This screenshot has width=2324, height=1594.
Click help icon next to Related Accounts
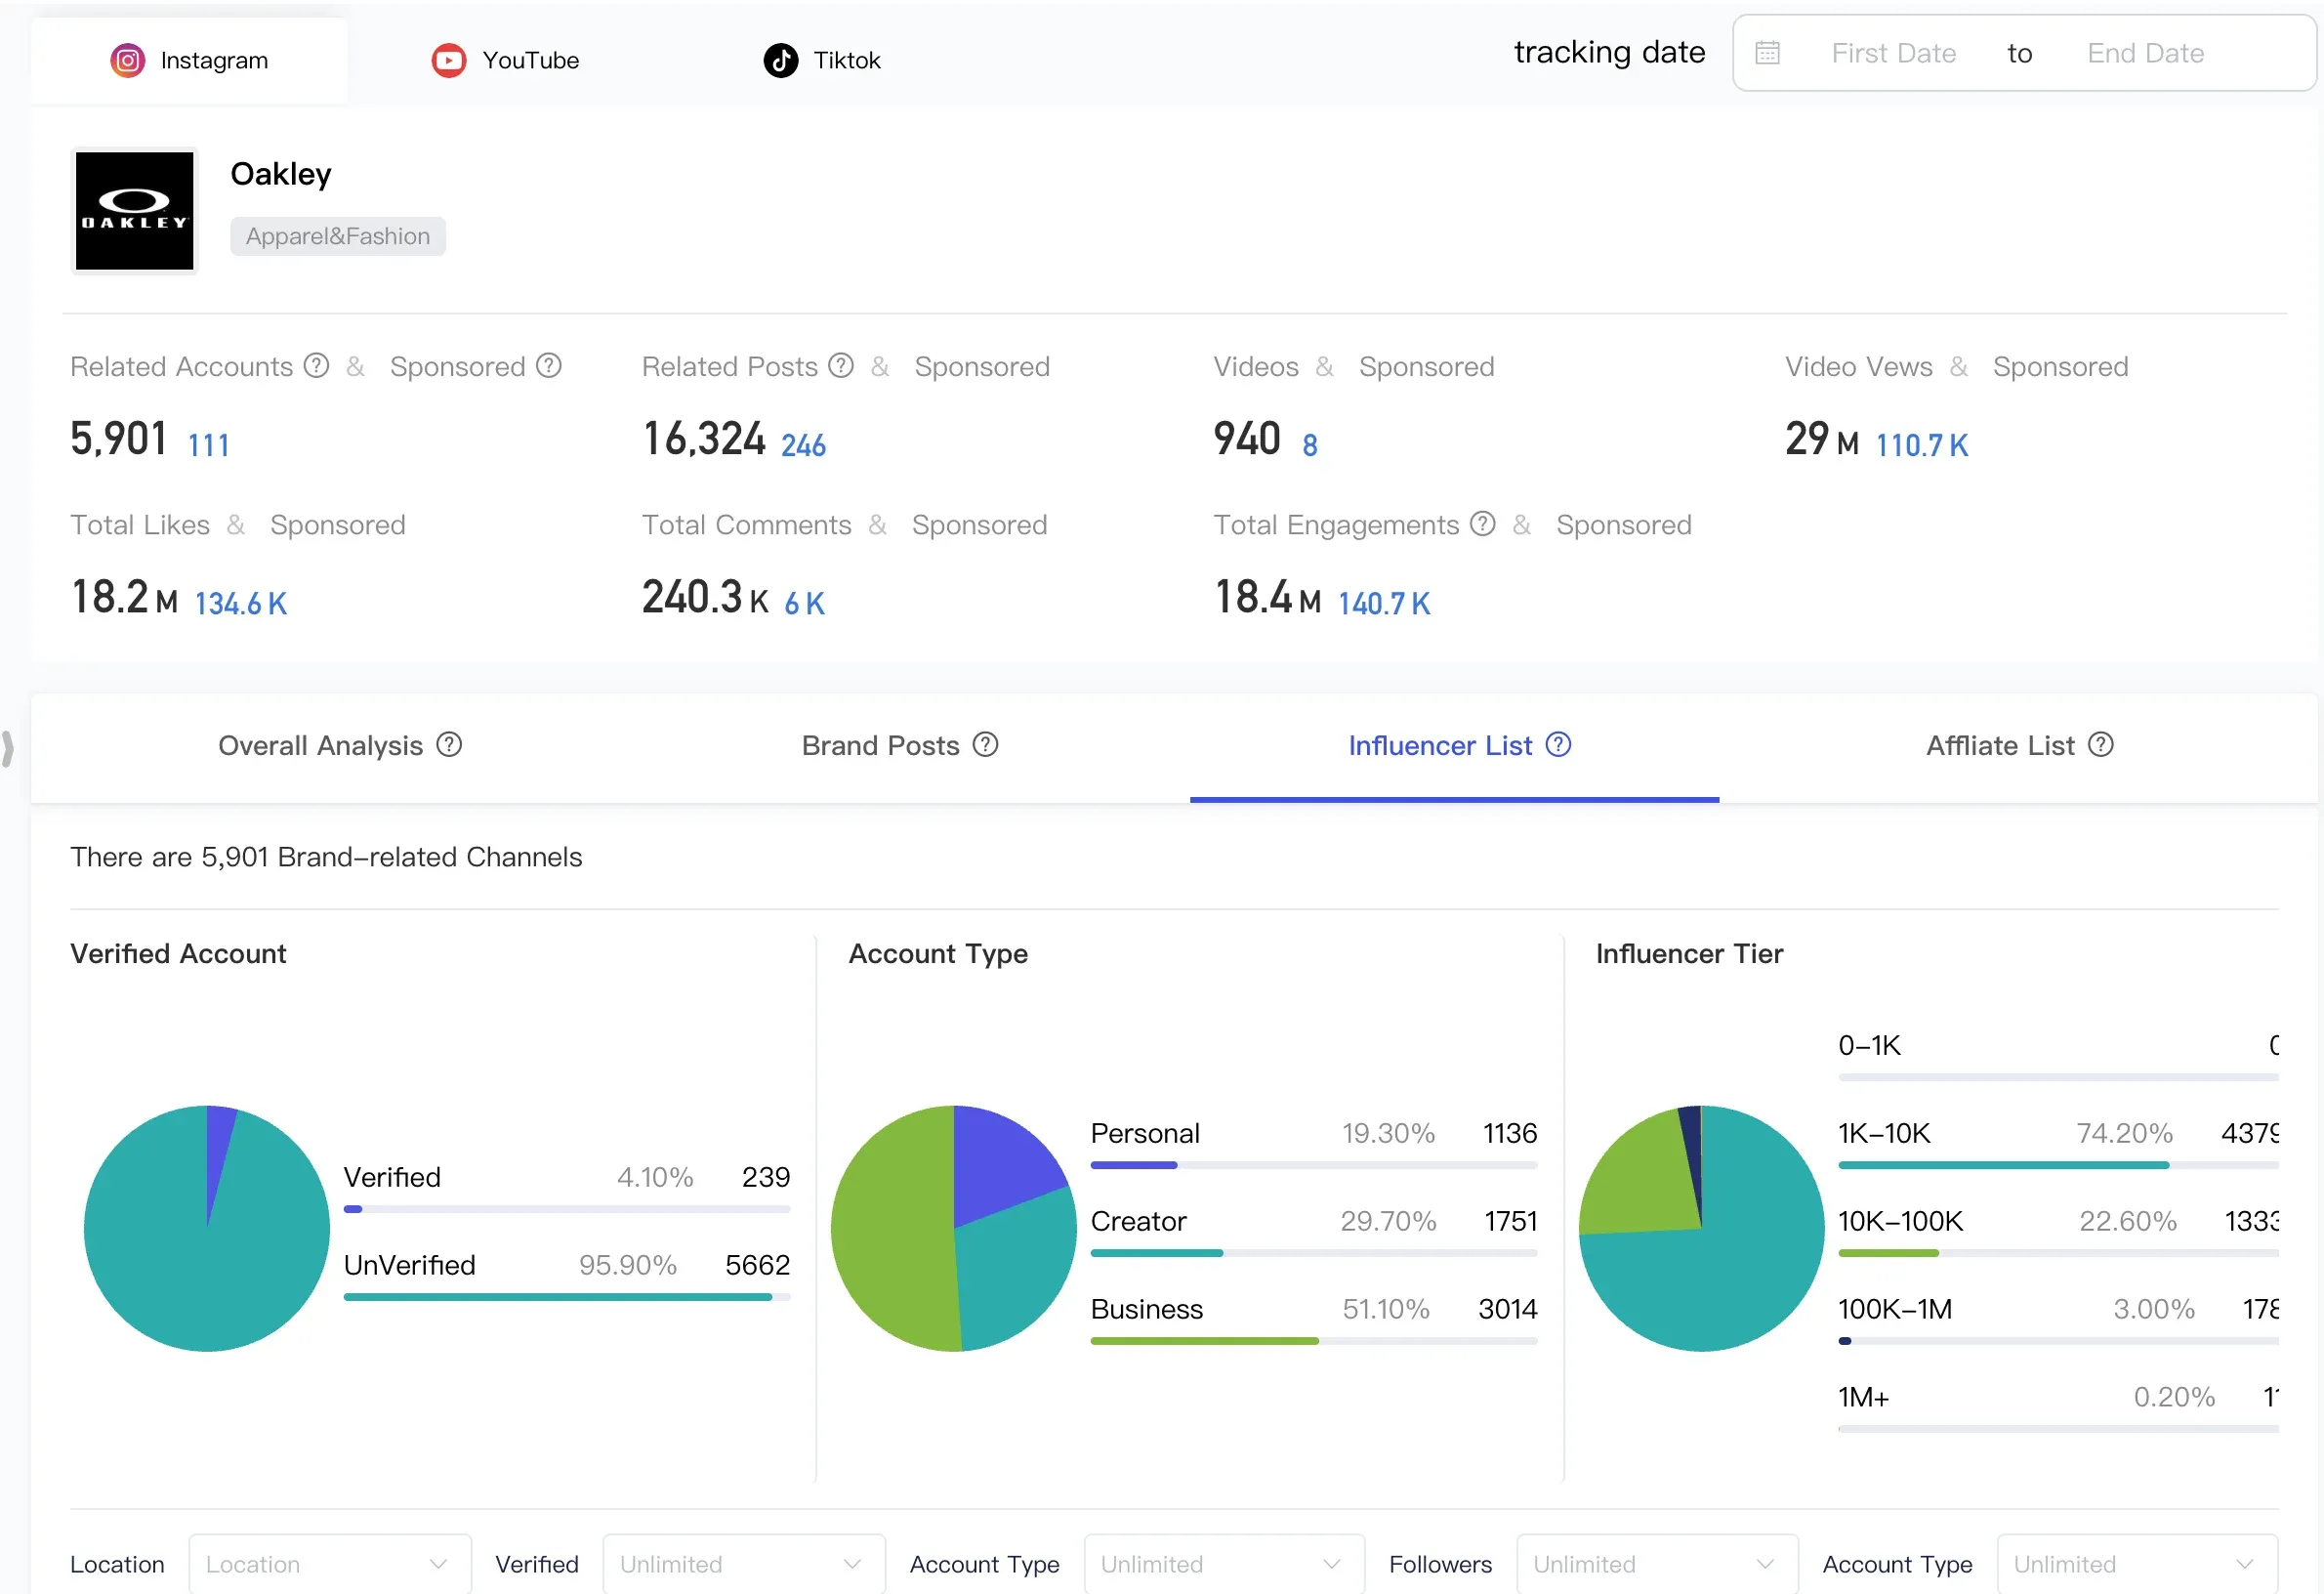[317, 366]
